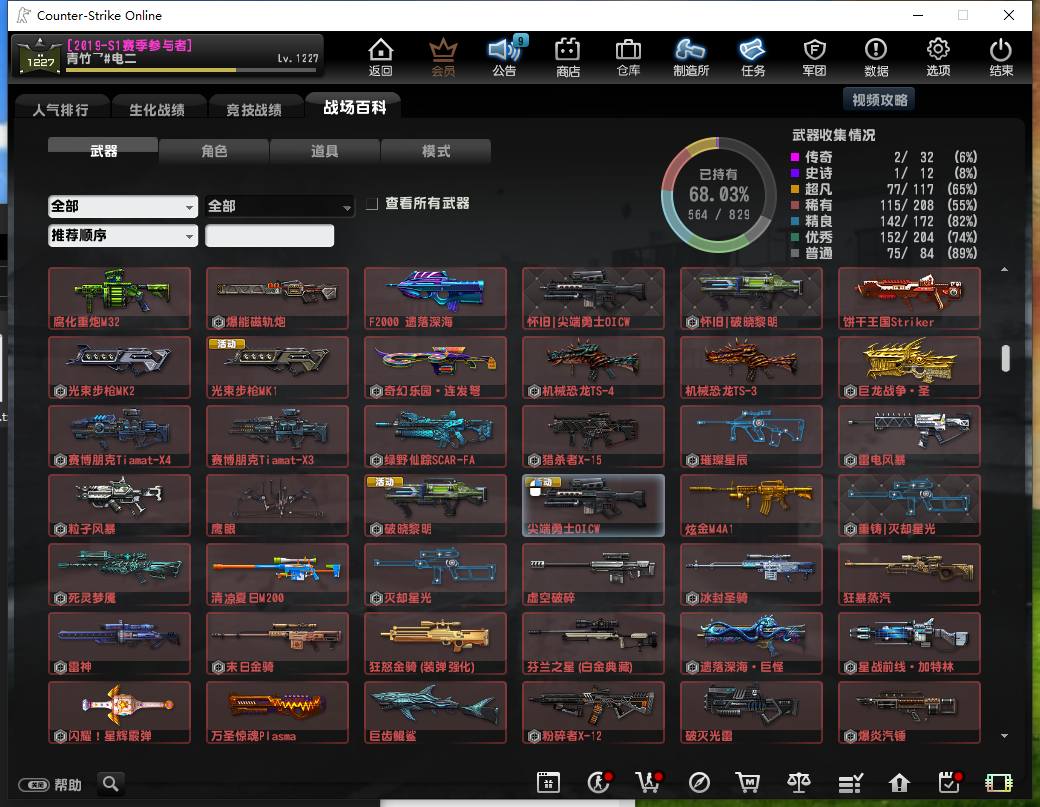
Task: Click the 视频攻略 button
Action: coord(879,100)
